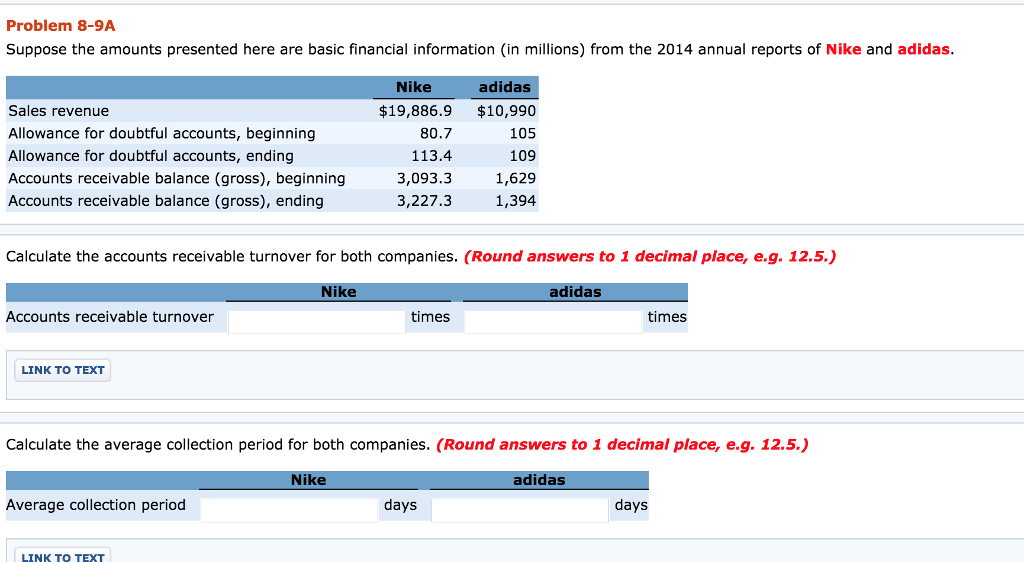Select adidas beginning receivable balance 1,629
Screen dimensions: 1024x562
(515, 178)
